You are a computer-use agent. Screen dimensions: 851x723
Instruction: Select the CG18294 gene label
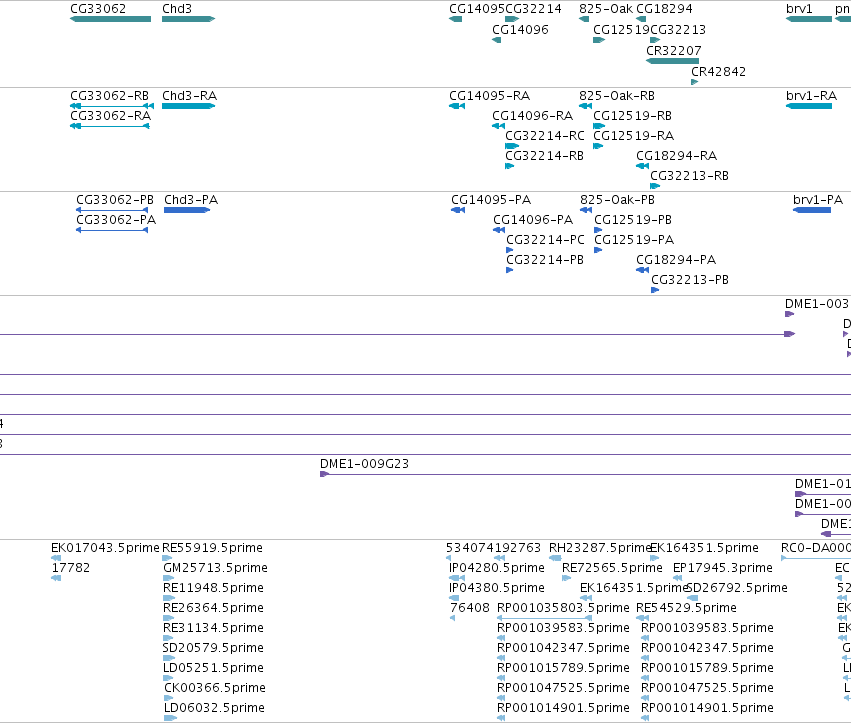click(x=664, y=9)
